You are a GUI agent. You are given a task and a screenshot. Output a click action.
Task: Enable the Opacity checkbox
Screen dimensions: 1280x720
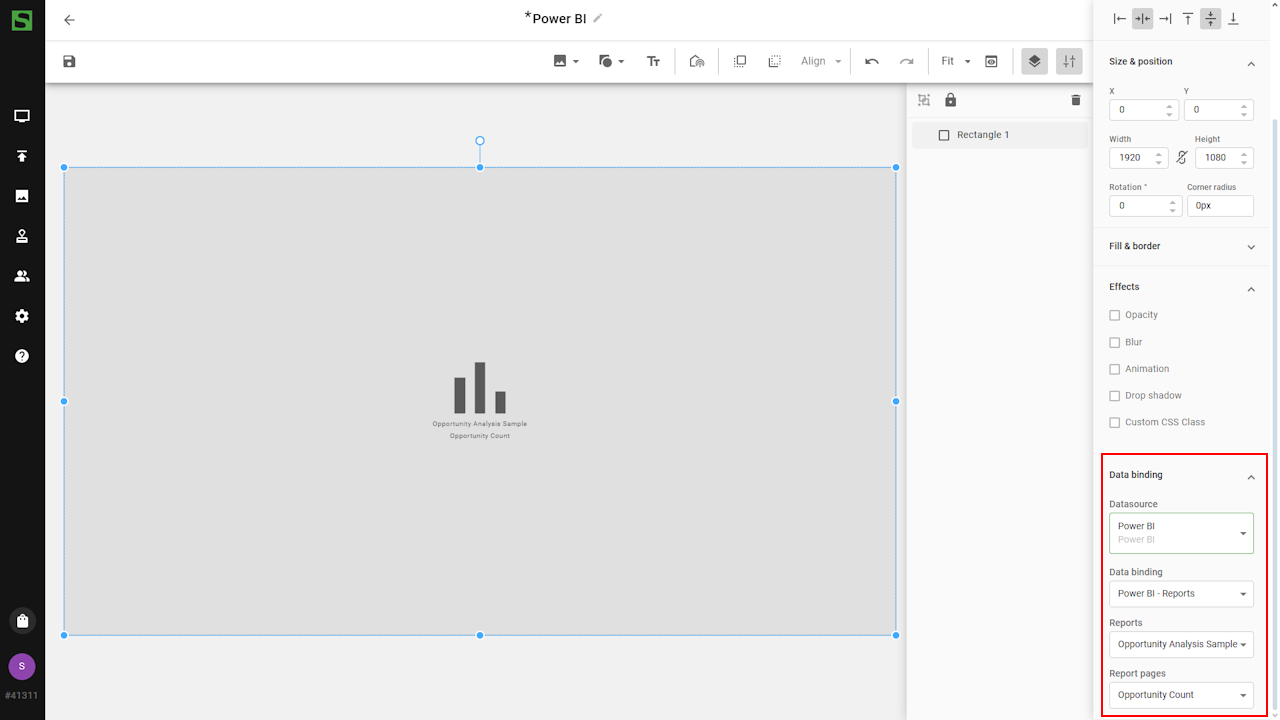(x=1115, y=315)
